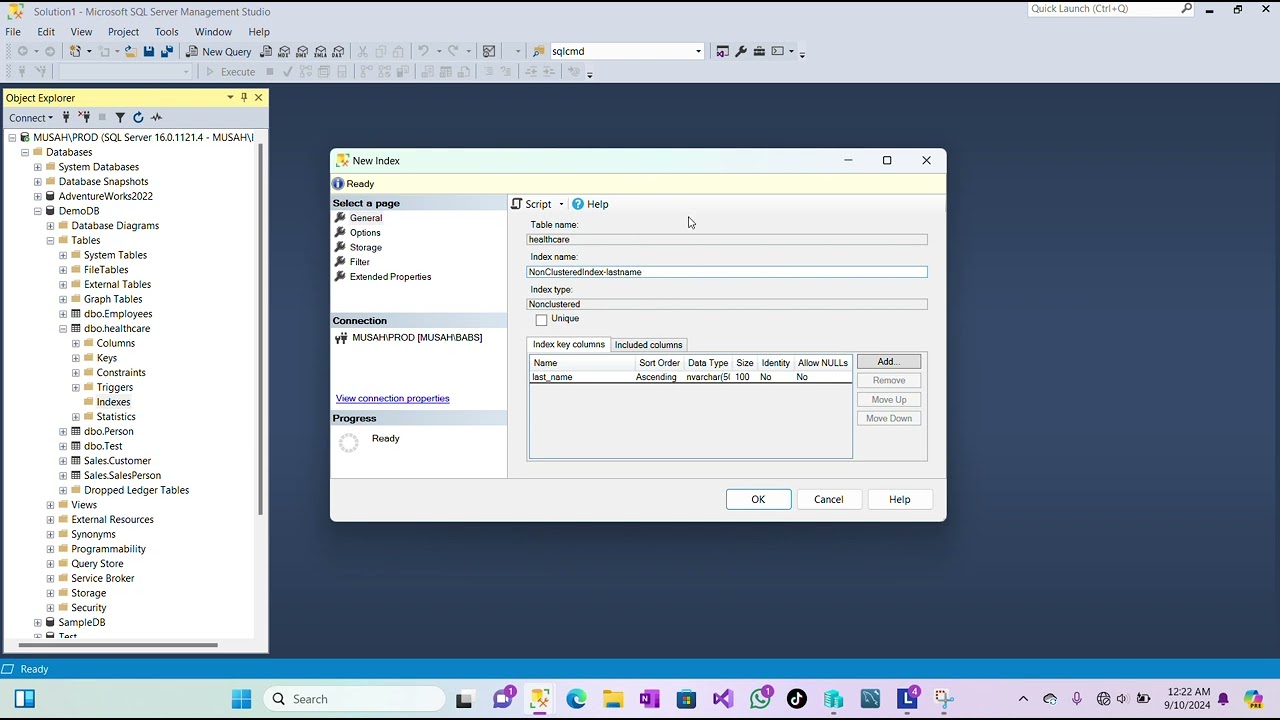Switch to the Included columns tab
The image size is (1280, 720).
648,345
